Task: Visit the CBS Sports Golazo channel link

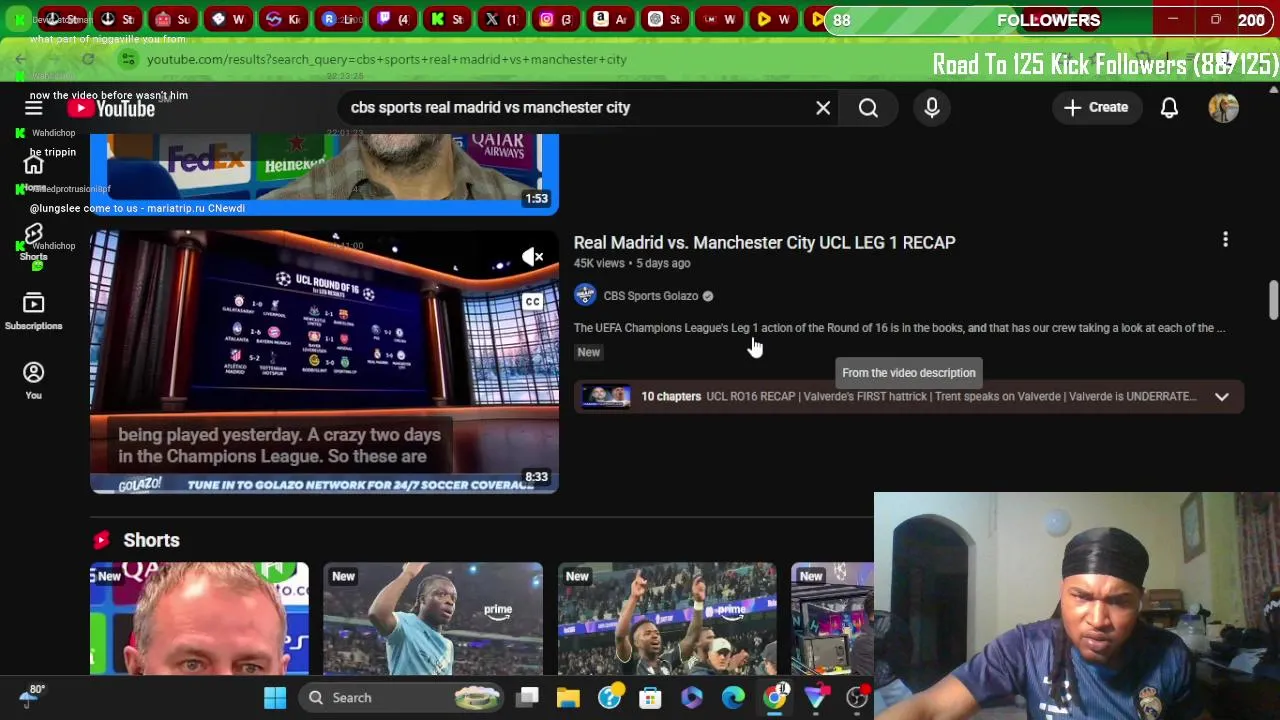Action: coord(650,296)
